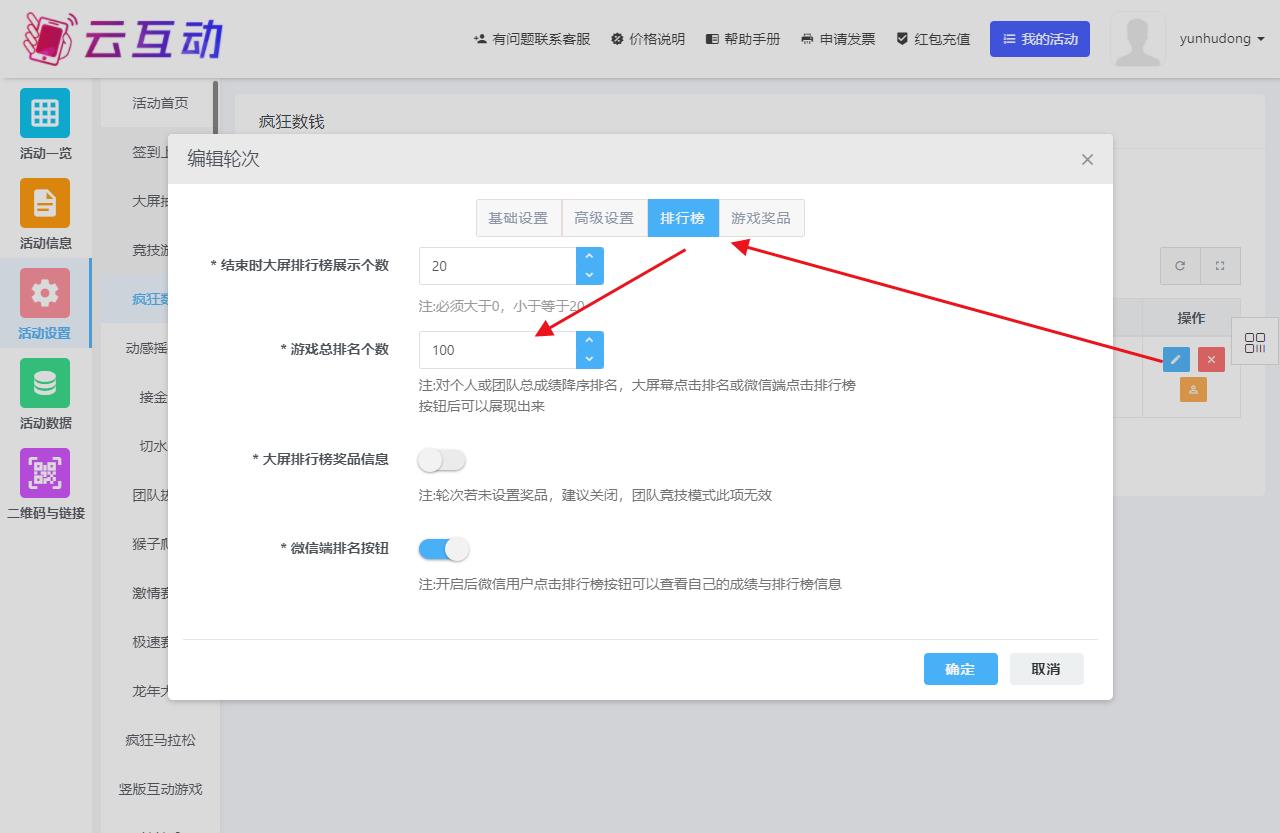The image size is (1280, 833).
Task: Click the 云互动 logo
Action: point(122,38)
